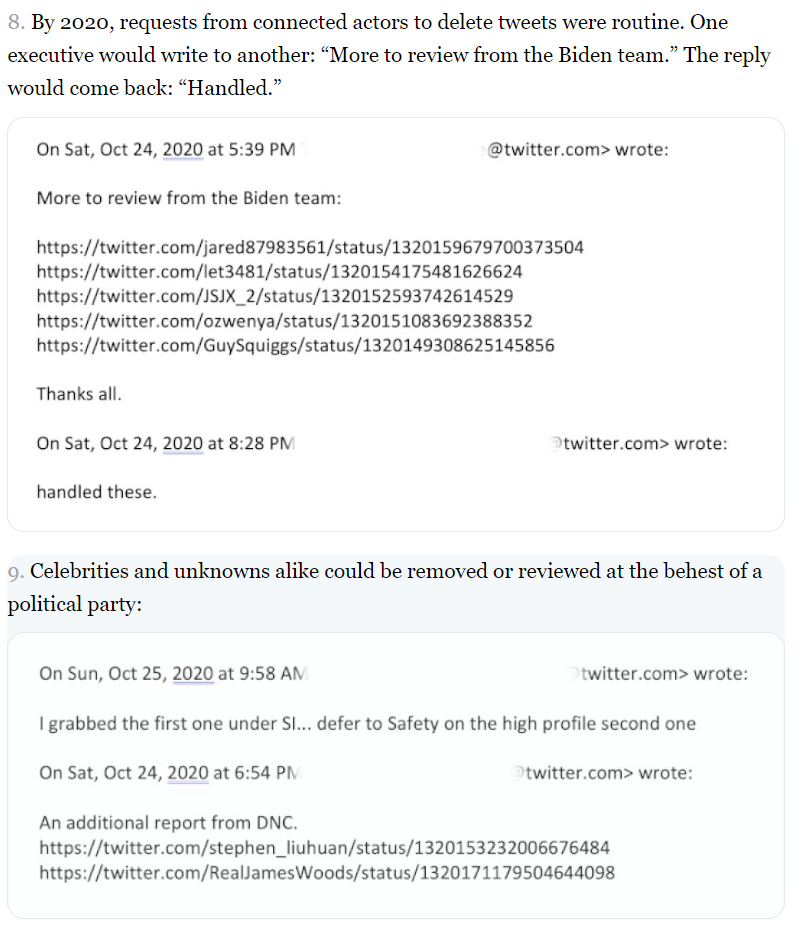Click the underlined 2020 in the 8:28 PM header
The width and height of the screenshot is (799, 927).
pyautogui.click(x=182, y=443)
